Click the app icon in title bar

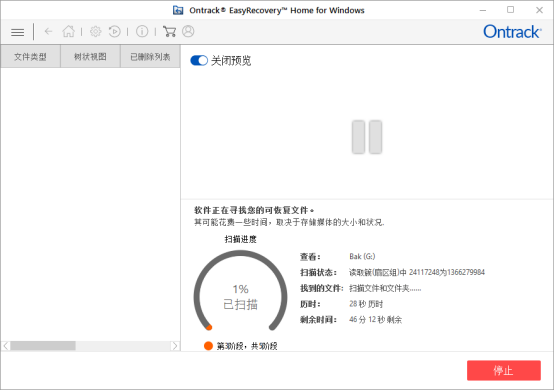pos(178,10)
